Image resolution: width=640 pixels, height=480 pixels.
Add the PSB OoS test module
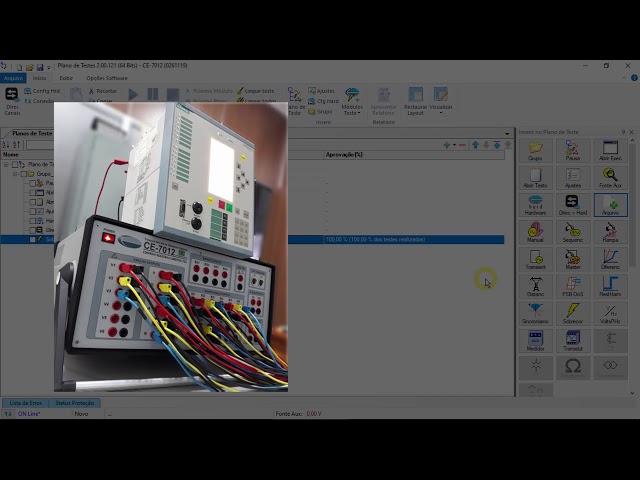(x=573, y=287)
